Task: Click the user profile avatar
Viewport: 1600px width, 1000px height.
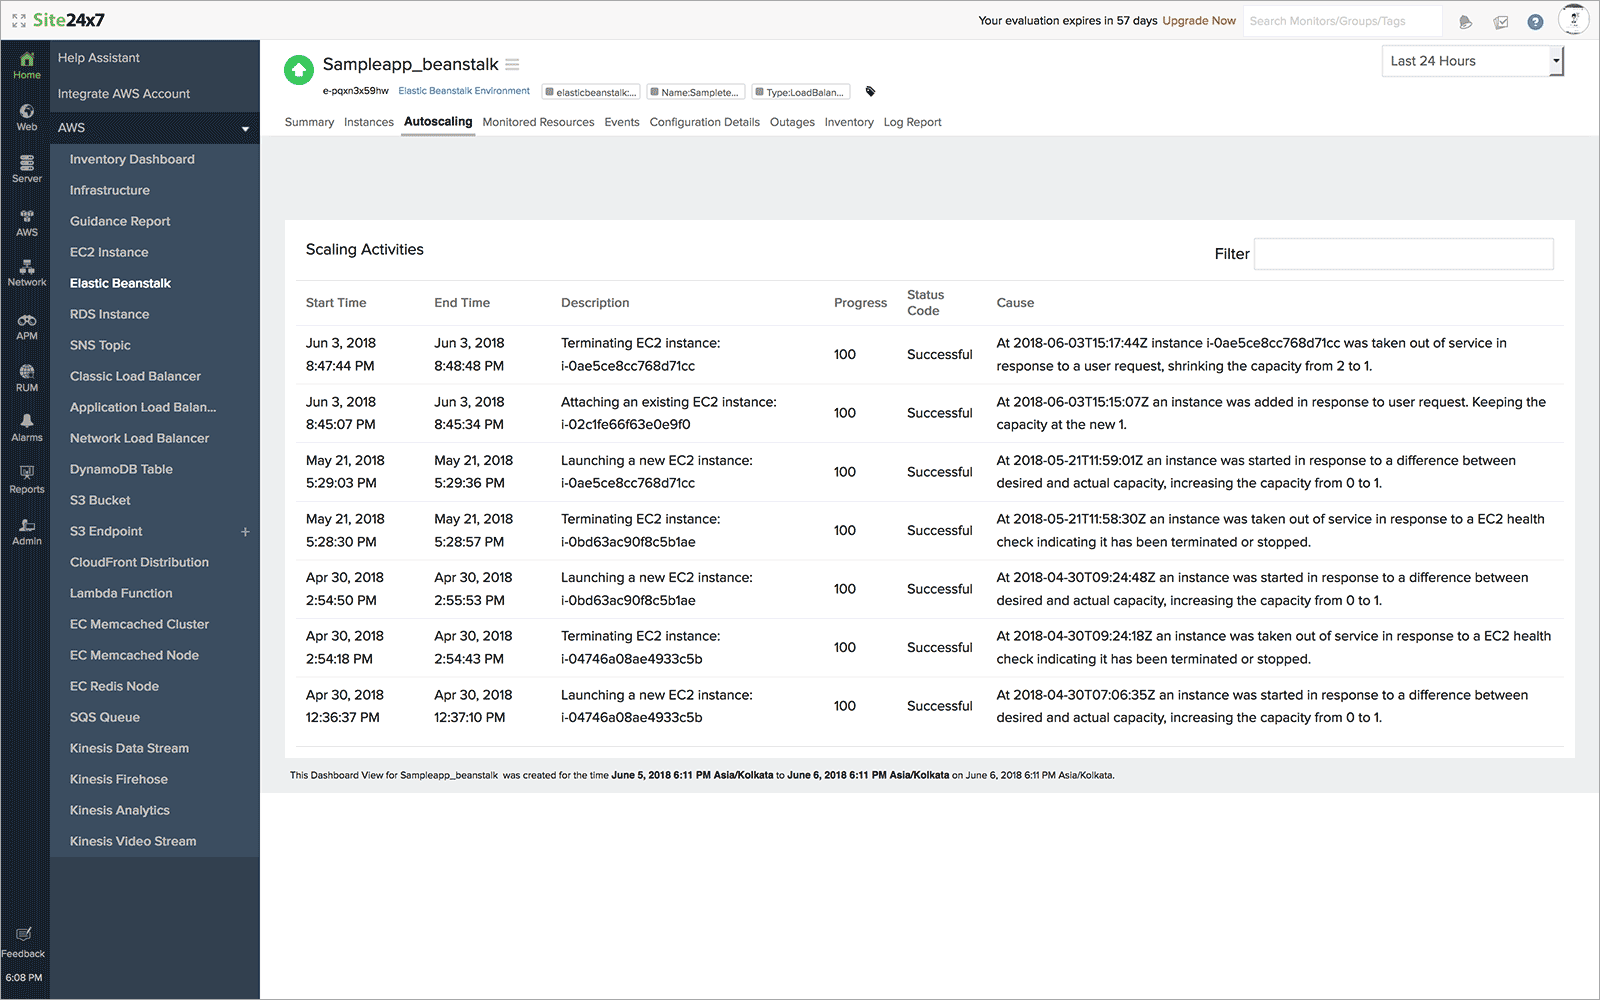Action: click(1573, 20)
